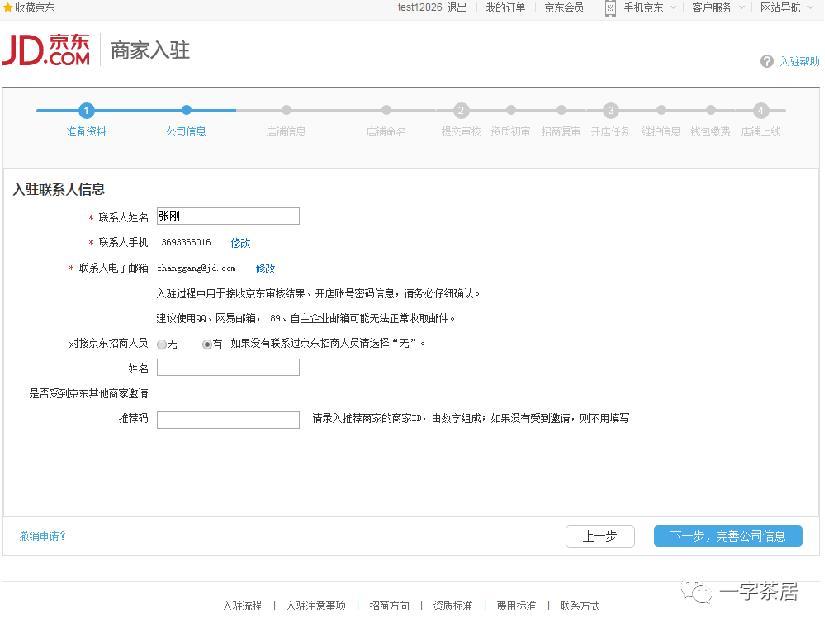Open 我的订单 in top bar
The height and width of the screenshot is (627, 825).
coord(505,7)
